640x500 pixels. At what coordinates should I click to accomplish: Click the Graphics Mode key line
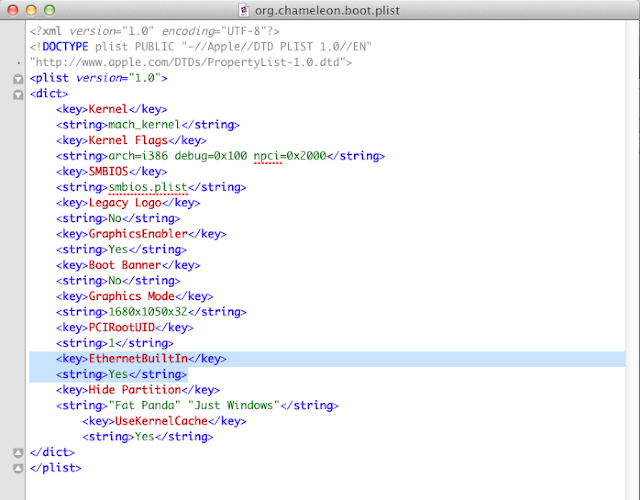[x=135, y=296]
